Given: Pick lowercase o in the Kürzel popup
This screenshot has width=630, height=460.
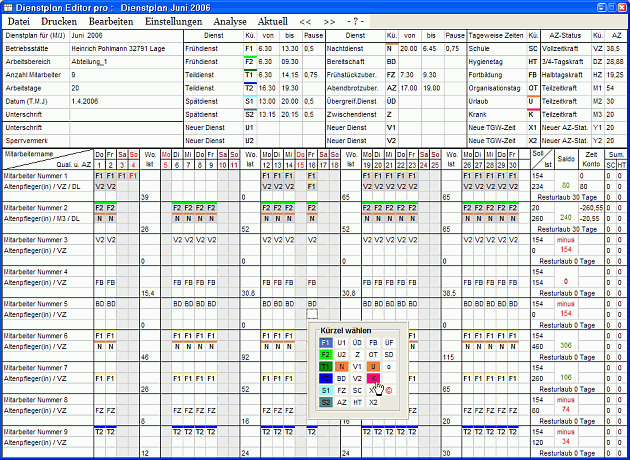Looking at the screenshot, I should (389, 367).
